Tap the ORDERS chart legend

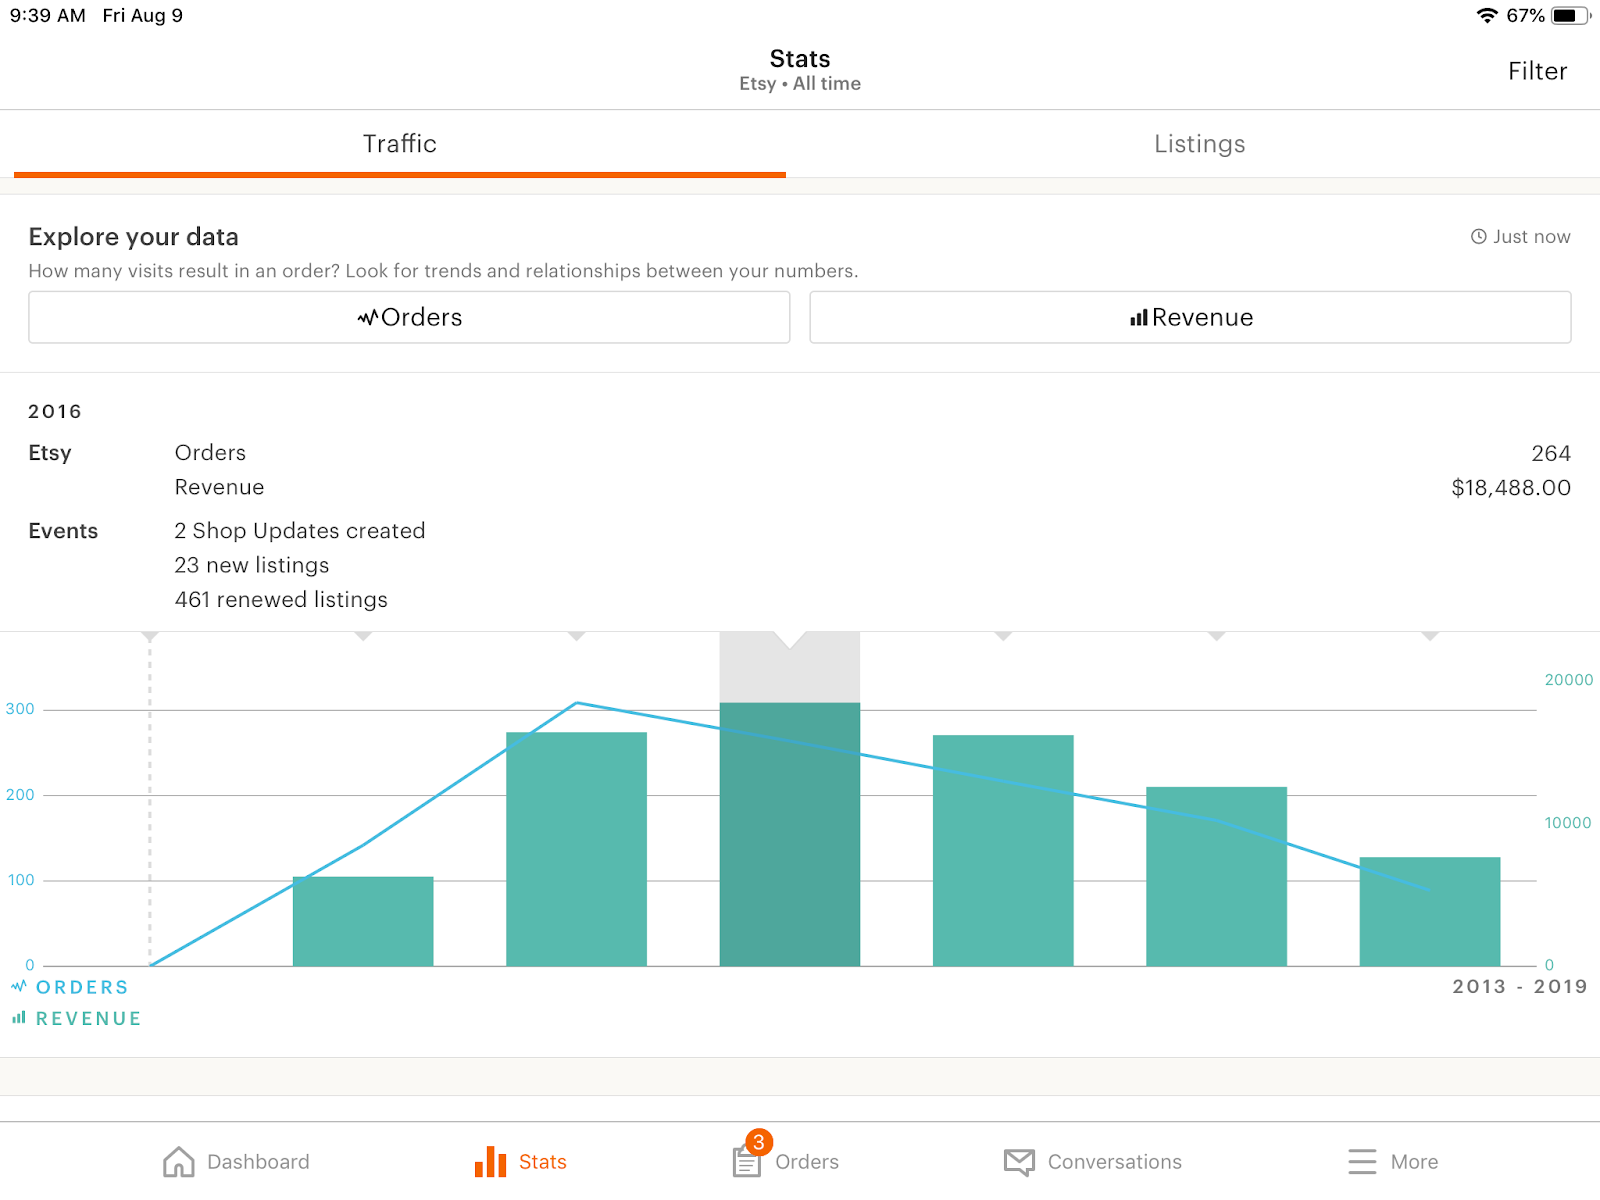[82, 987]
